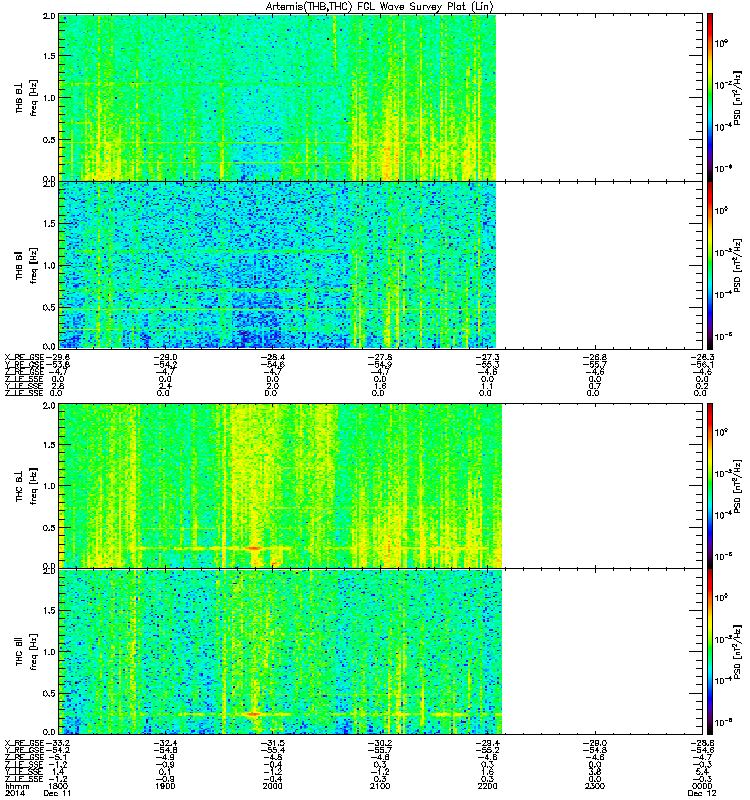Click the THB X_RE_GSE value -26.3
Viewport: 750px width, 800px height.
tap(702, 357)
